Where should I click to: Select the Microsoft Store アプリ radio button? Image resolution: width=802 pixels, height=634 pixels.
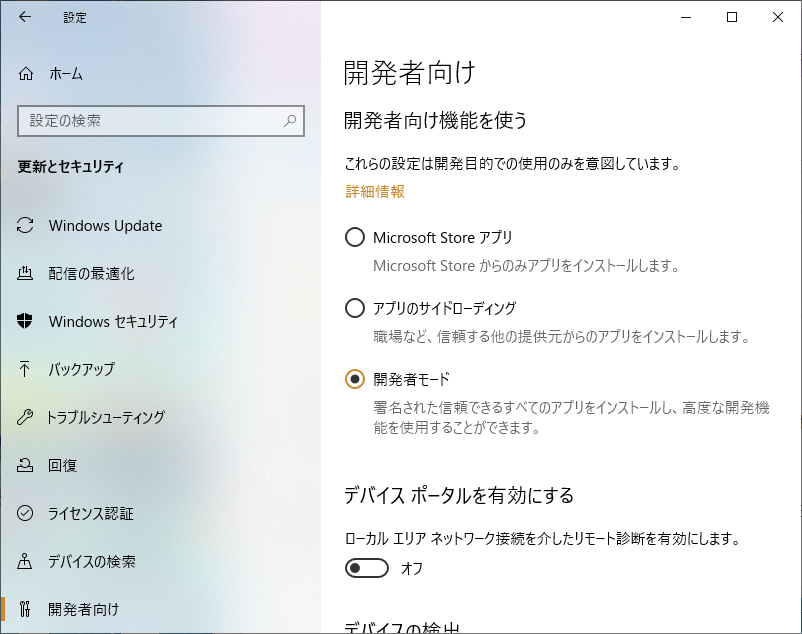tap(355, 237)
